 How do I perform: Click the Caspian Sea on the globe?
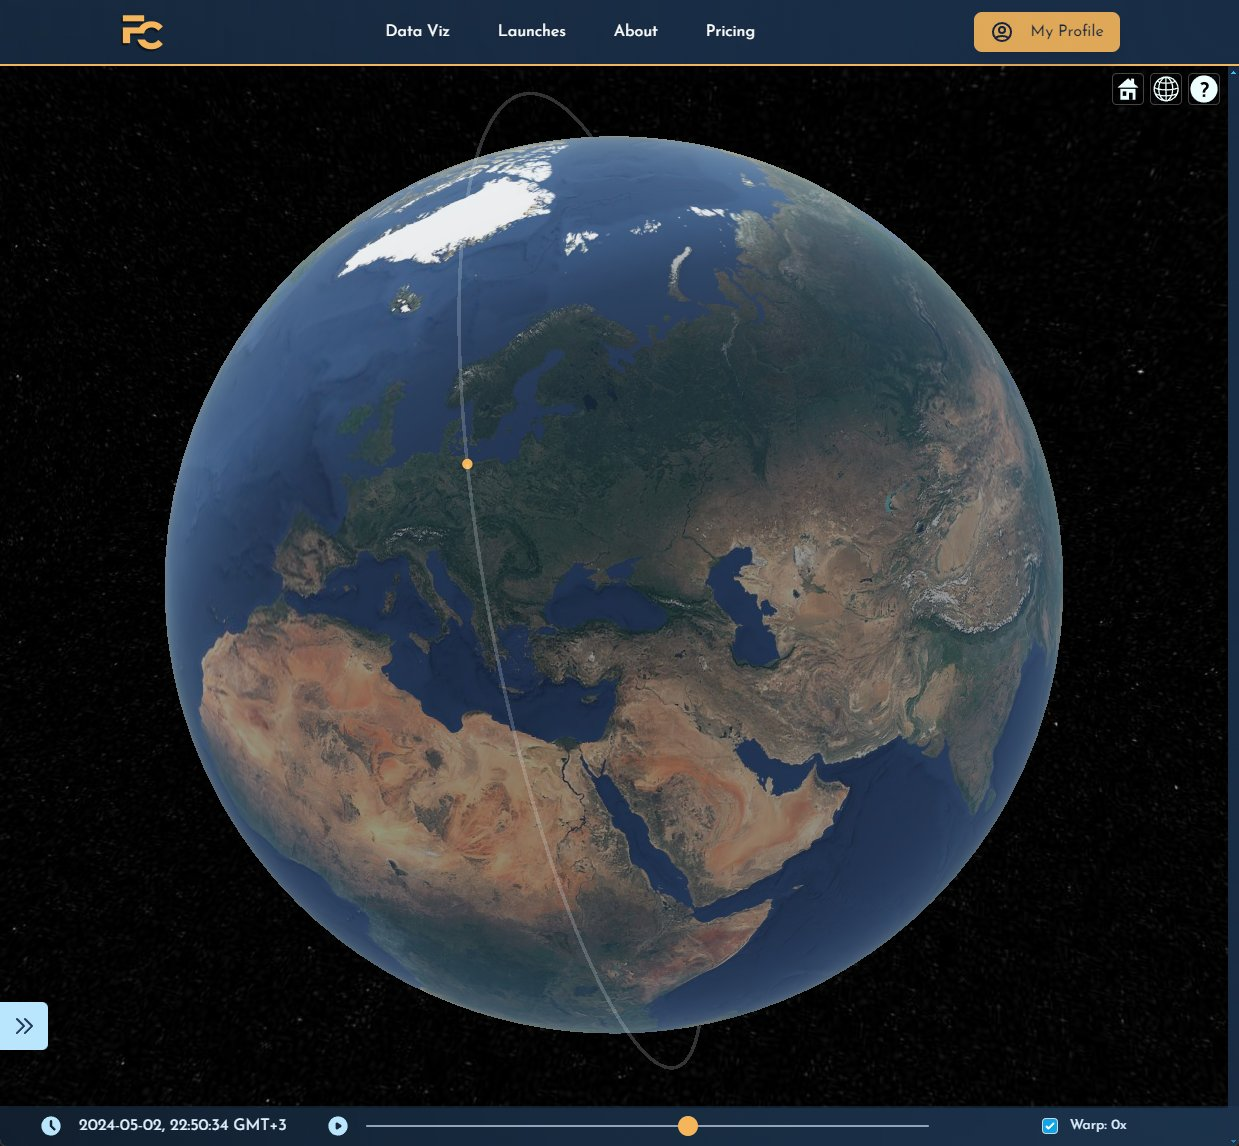click(745, 610)
